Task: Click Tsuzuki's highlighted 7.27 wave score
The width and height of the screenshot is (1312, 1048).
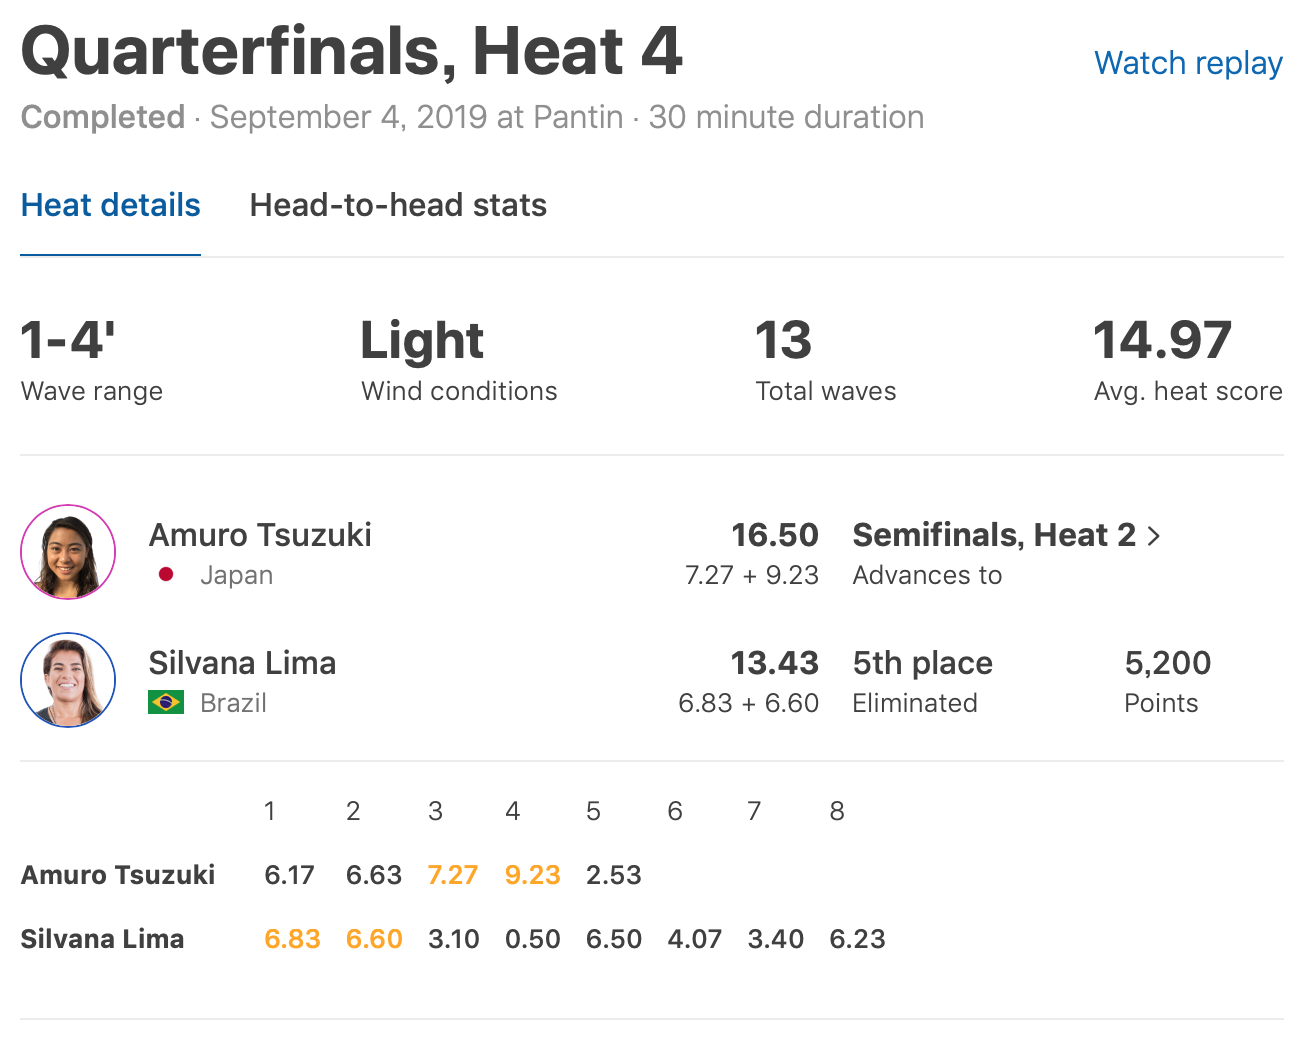Action: pyautogui.click(x=452, y=875)
